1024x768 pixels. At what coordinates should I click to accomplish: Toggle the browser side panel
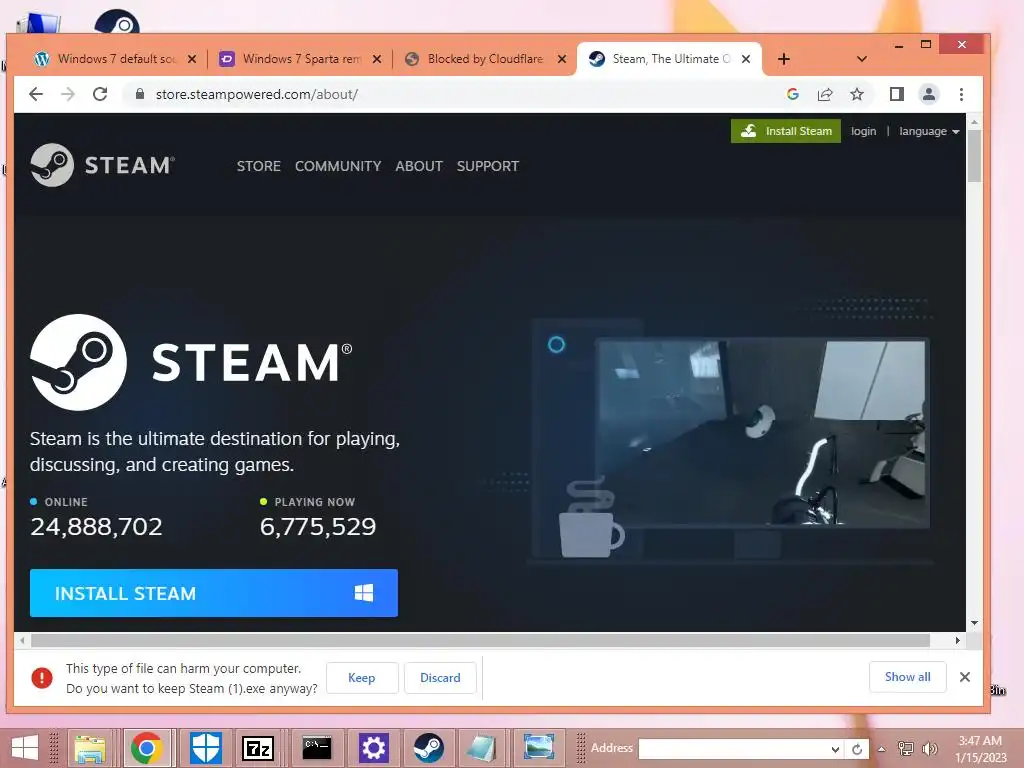[897, 94]
